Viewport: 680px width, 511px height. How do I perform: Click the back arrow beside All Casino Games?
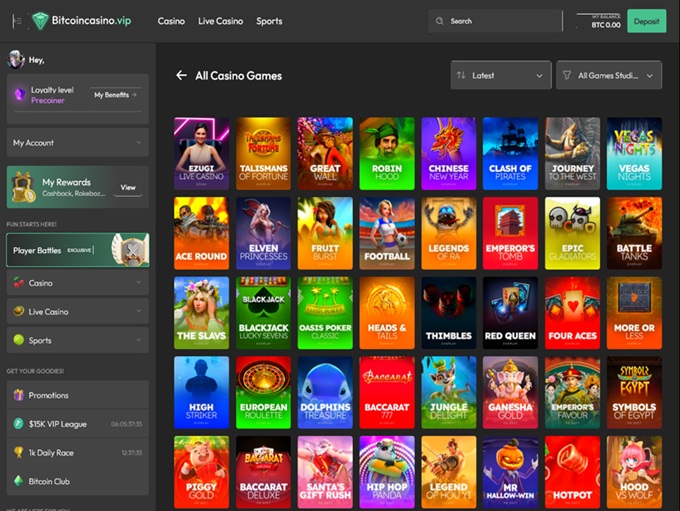click(x=181, y=75)
